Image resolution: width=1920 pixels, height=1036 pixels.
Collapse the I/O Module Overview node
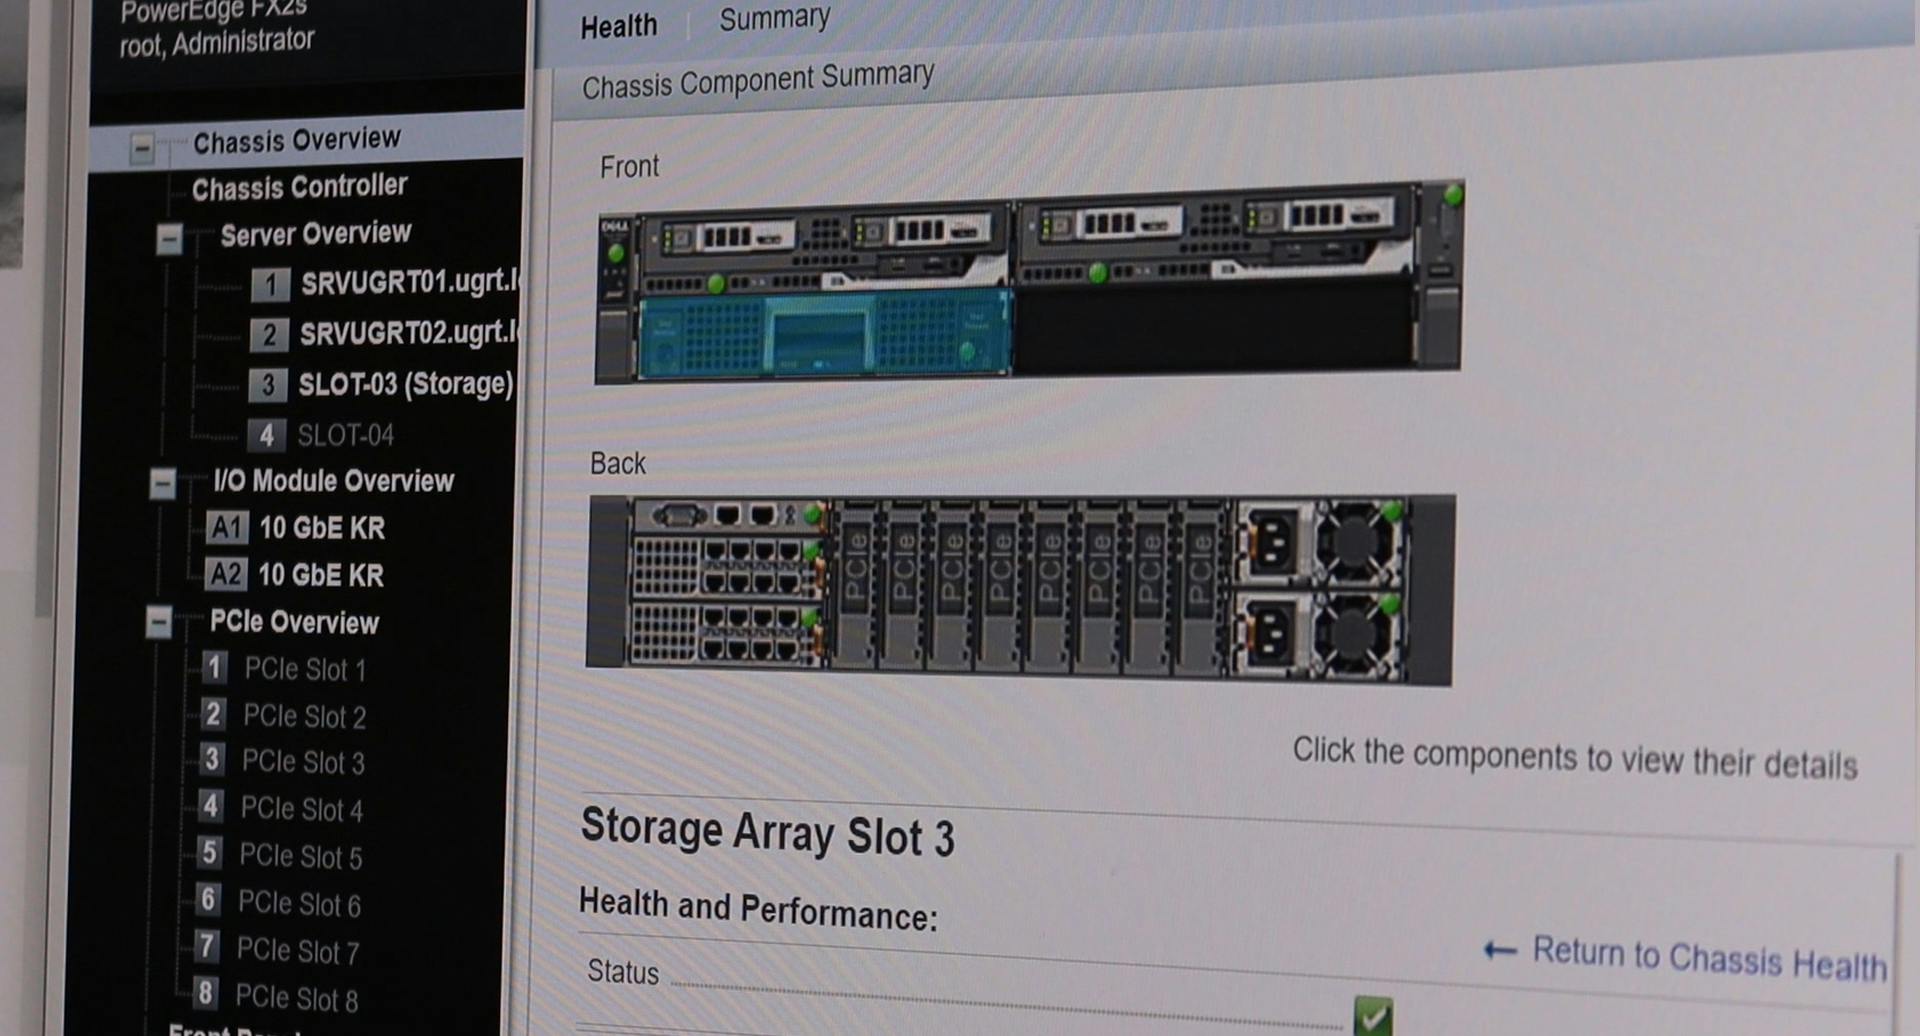[162, 484]
